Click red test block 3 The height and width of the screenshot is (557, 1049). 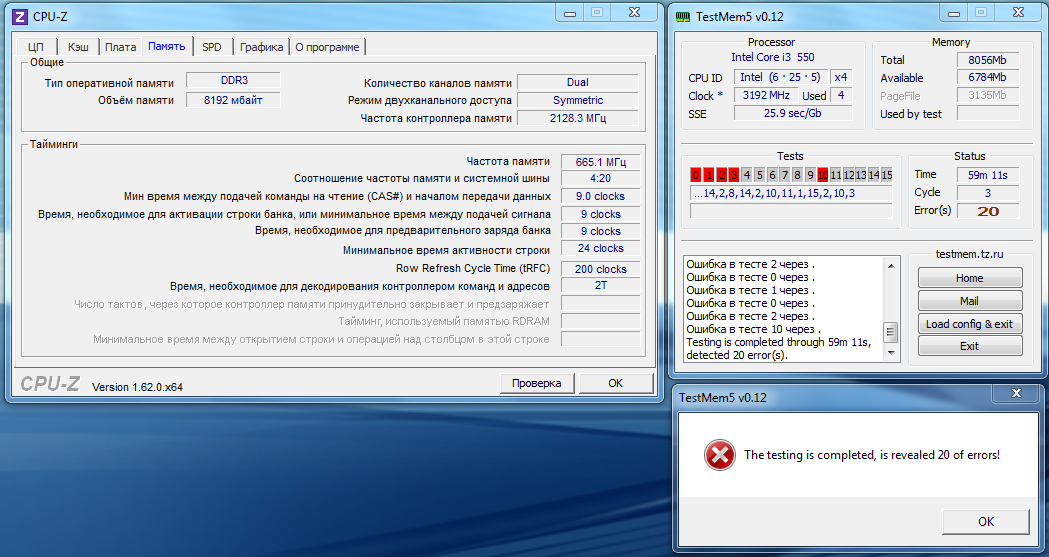(734, 175)
